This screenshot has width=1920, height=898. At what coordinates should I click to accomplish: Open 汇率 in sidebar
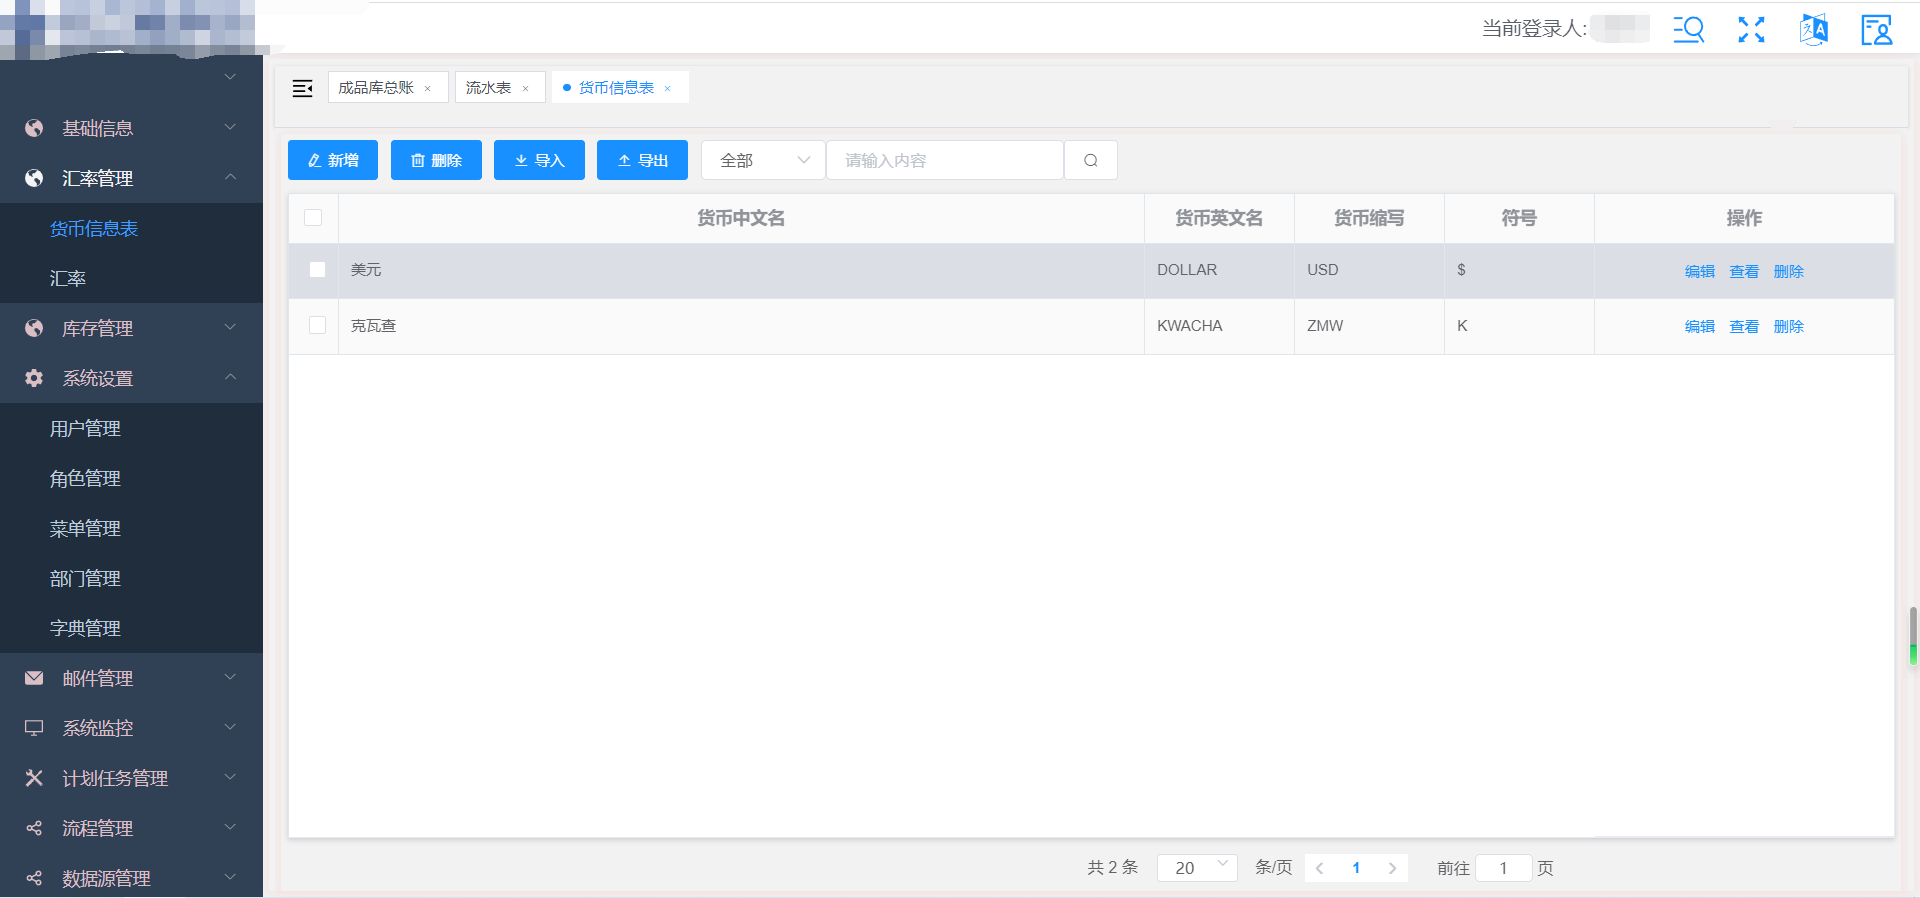[x=131, y=278]
